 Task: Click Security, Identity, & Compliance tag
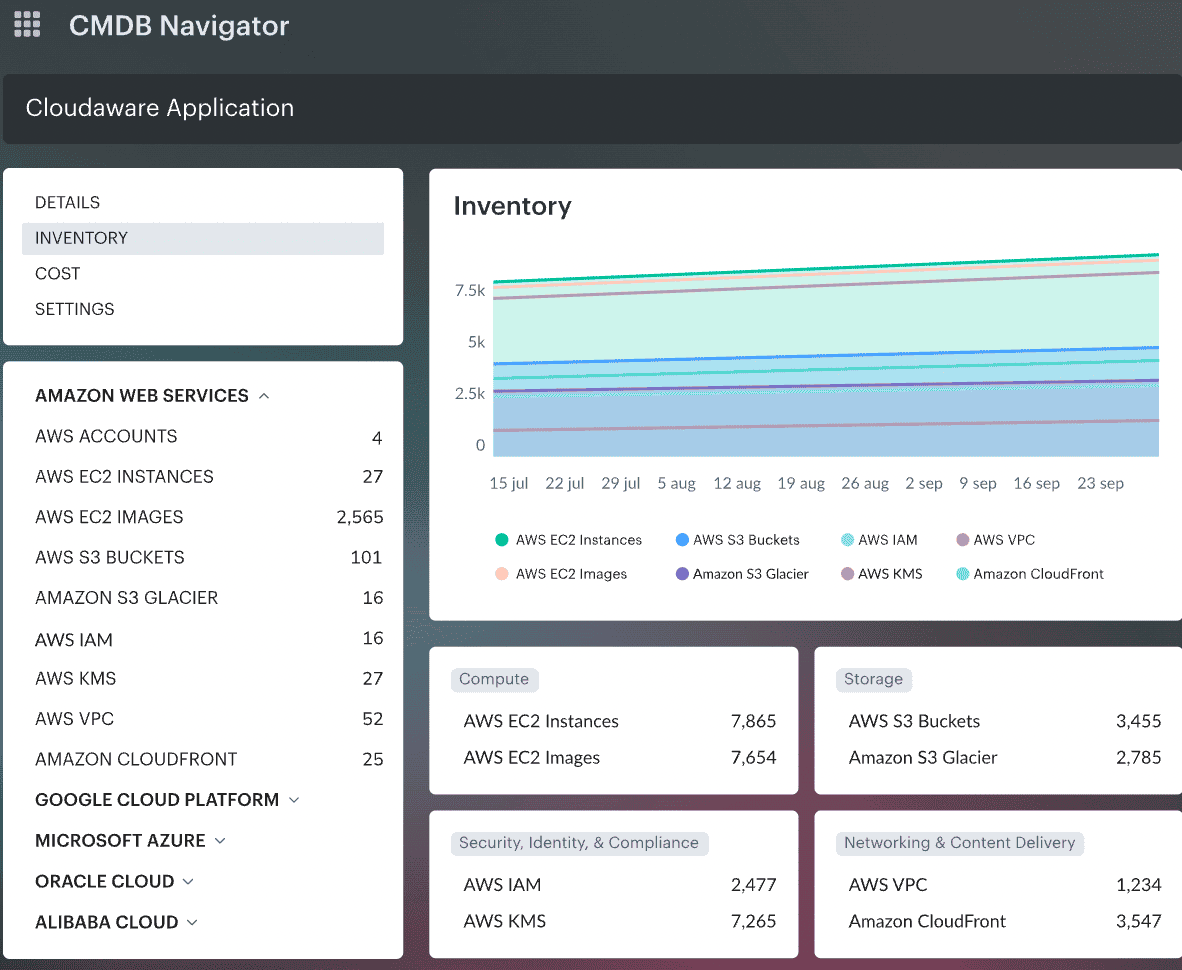tap(579, 843)
